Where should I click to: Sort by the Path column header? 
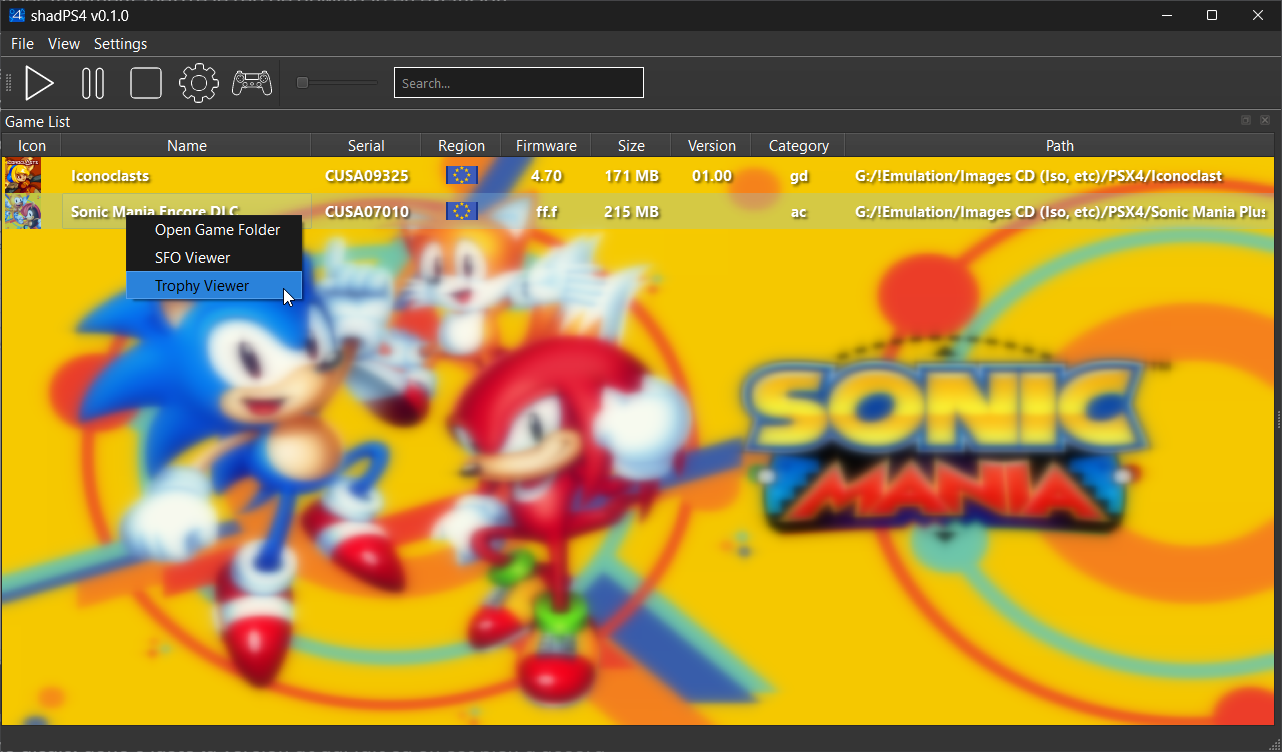coord(1060,146)
